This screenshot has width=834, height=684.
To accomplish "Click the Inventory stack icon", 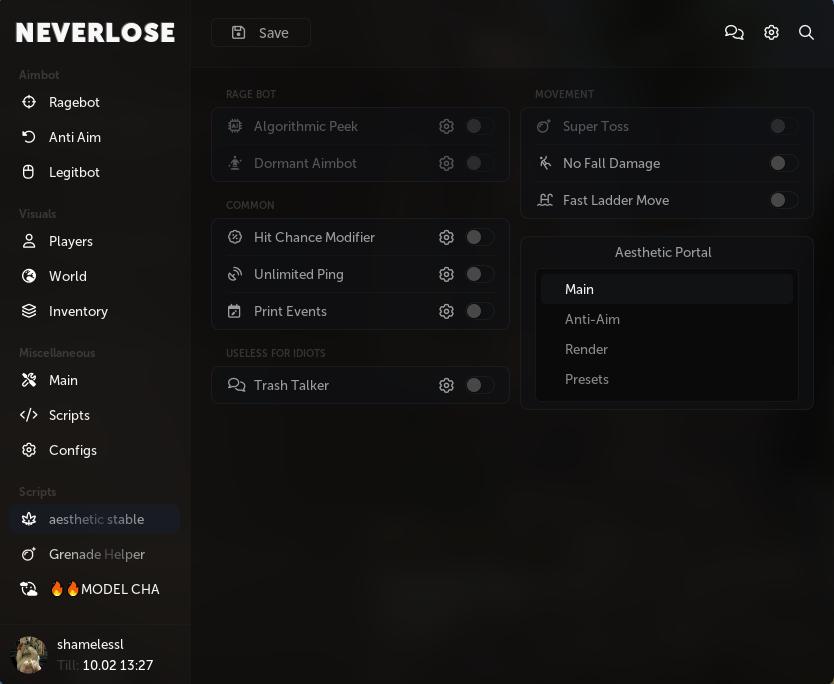I will [x=29, y=311].
